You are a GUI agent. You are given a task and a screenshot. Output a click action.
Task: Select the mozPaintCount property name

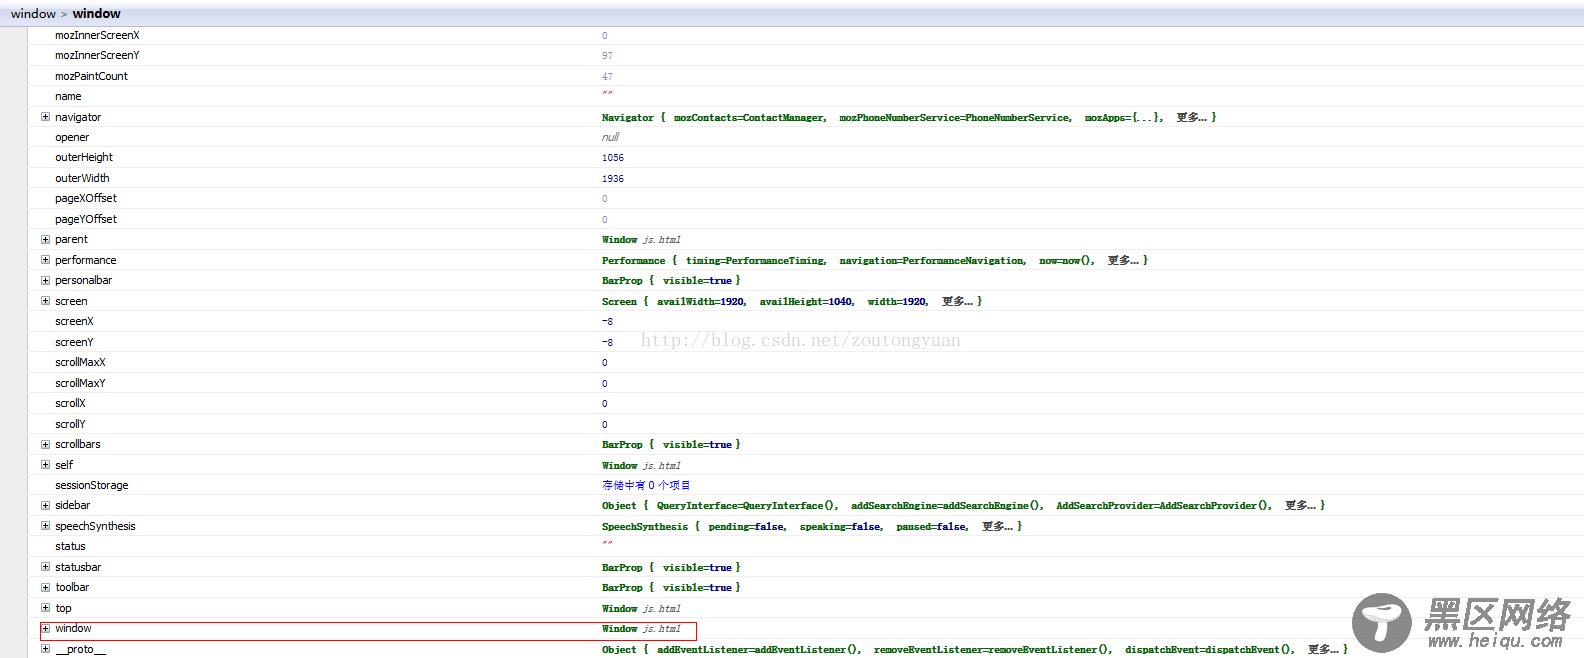point(91,76)
